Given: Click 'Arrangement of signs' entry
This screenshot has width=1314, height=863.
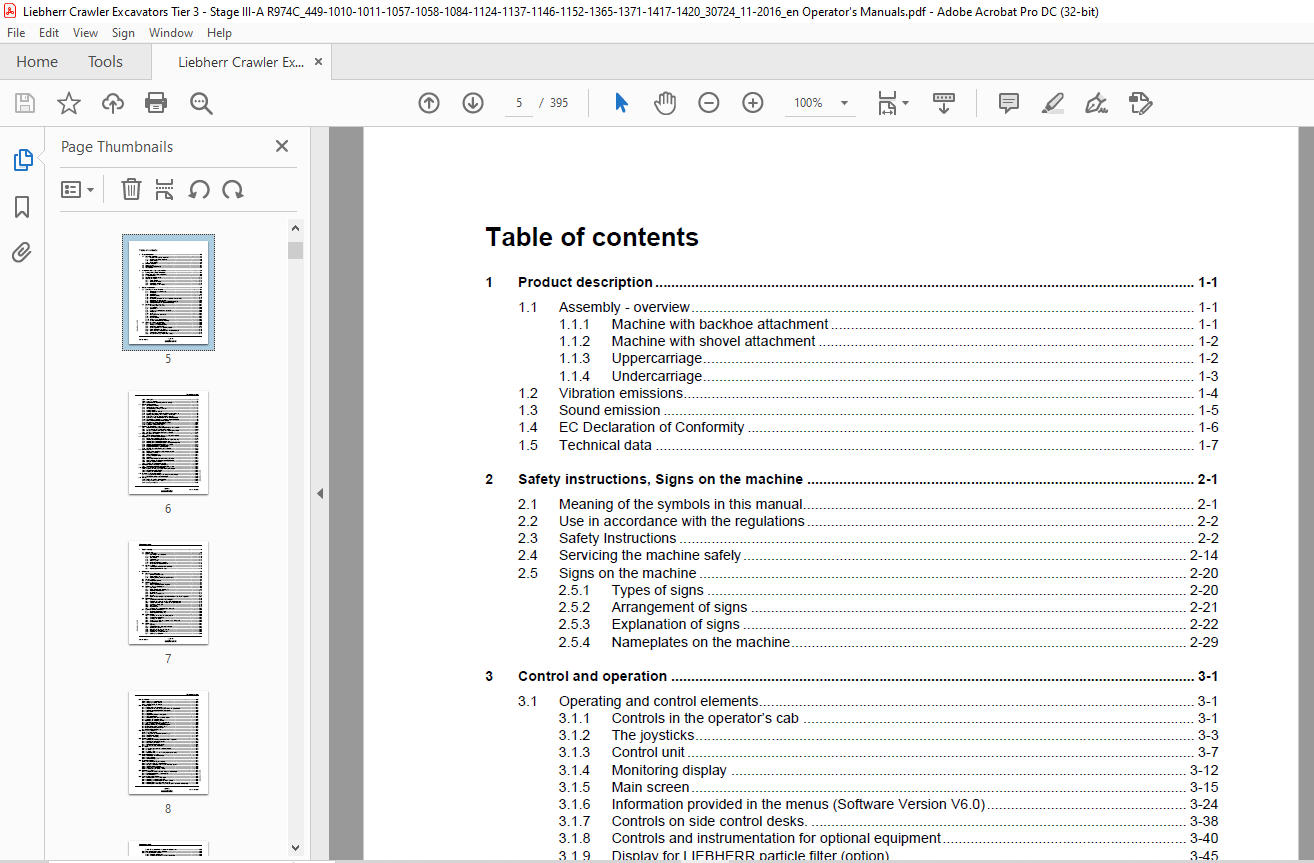Looking at the screenshot, I should tap(679, 607).
